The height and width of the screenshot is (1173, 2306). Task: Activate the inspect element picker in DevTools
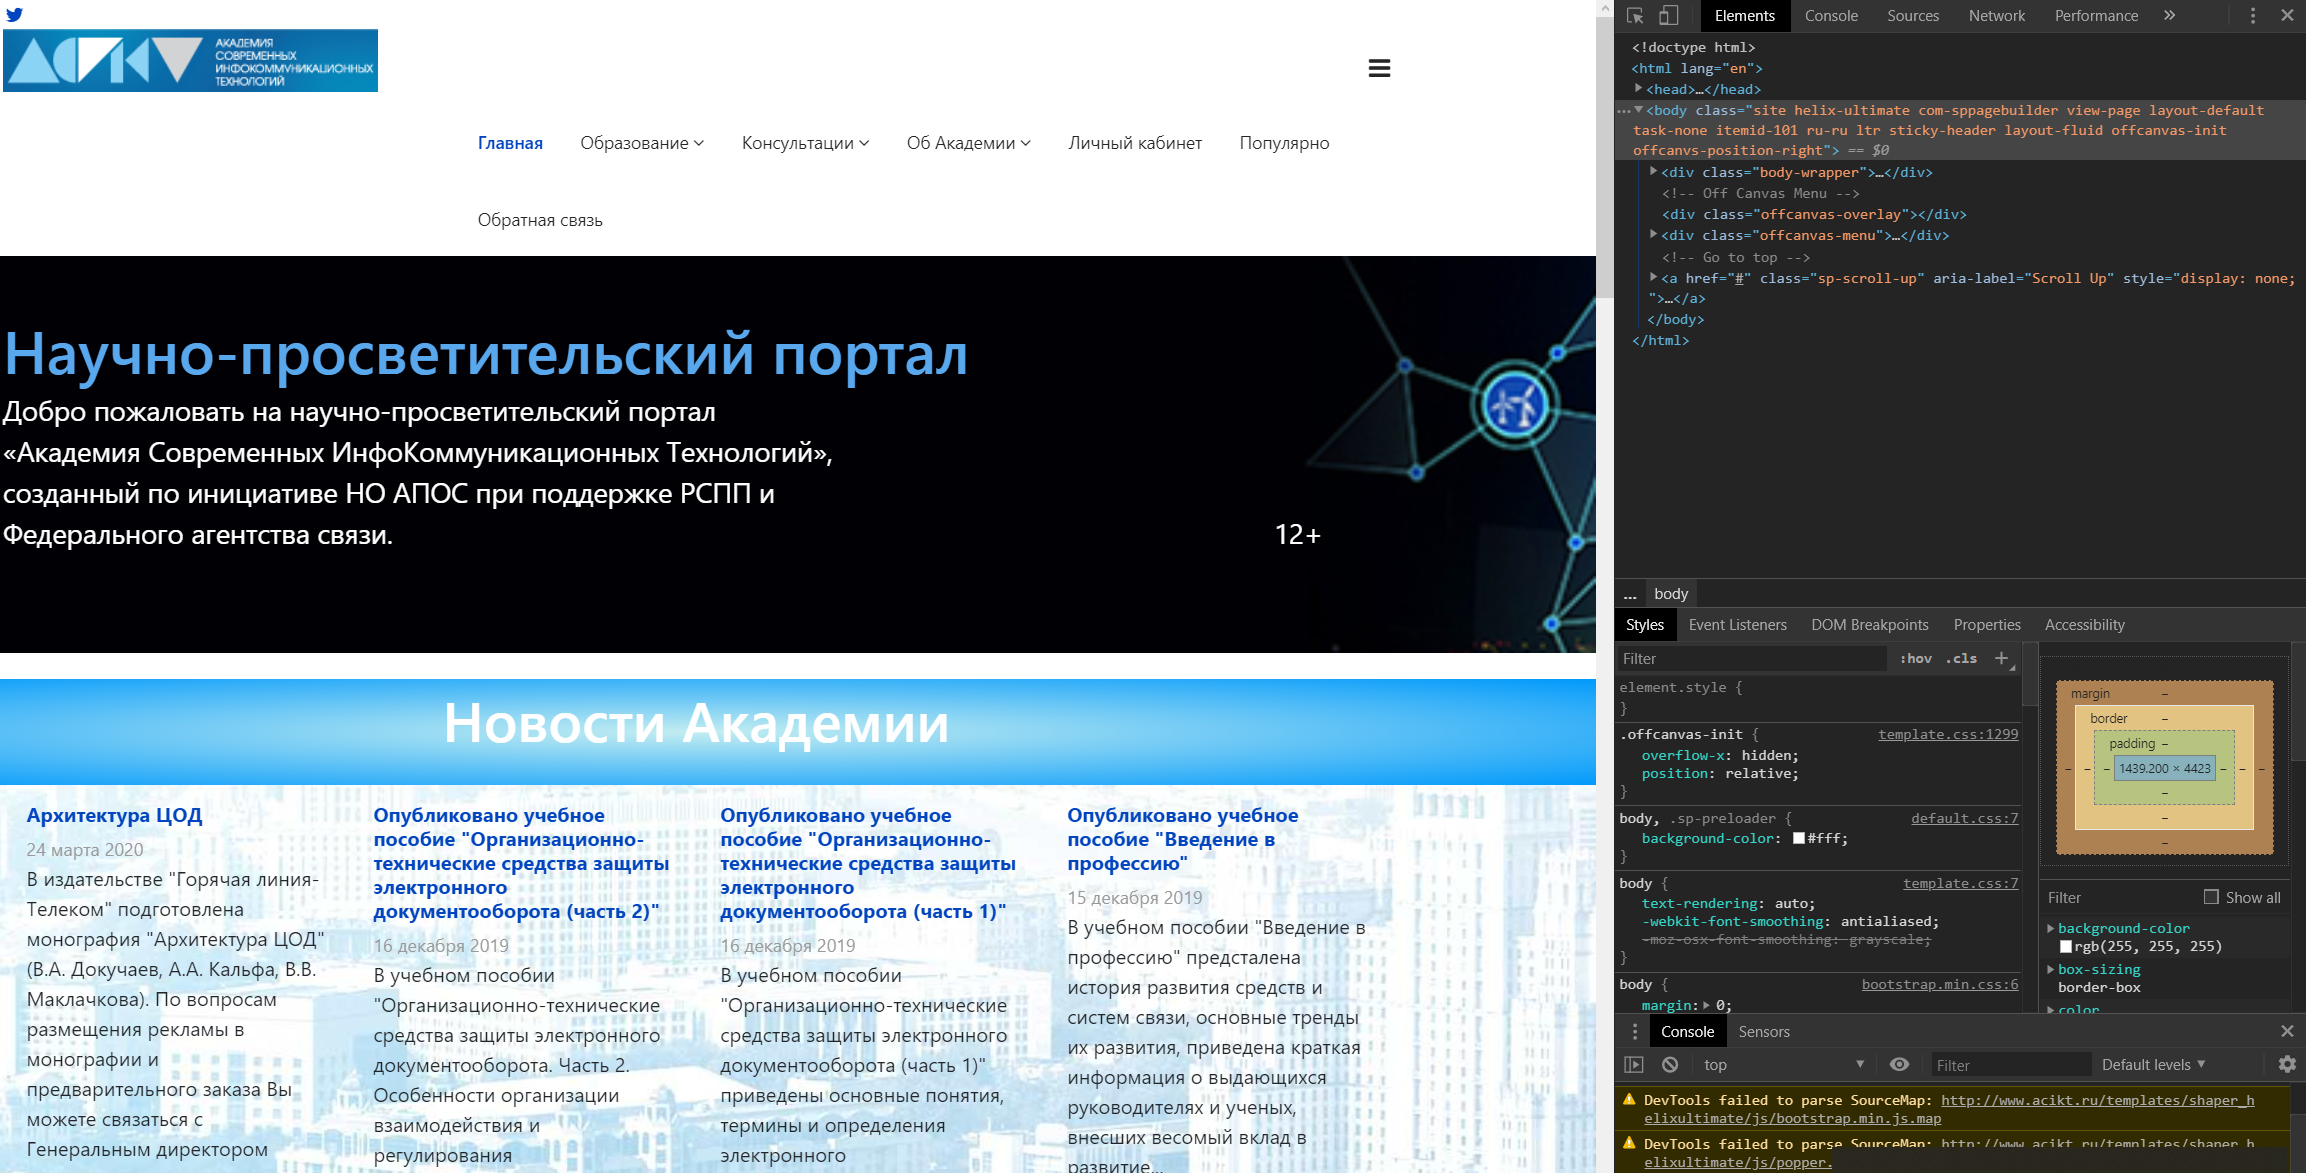point(1636,16)
